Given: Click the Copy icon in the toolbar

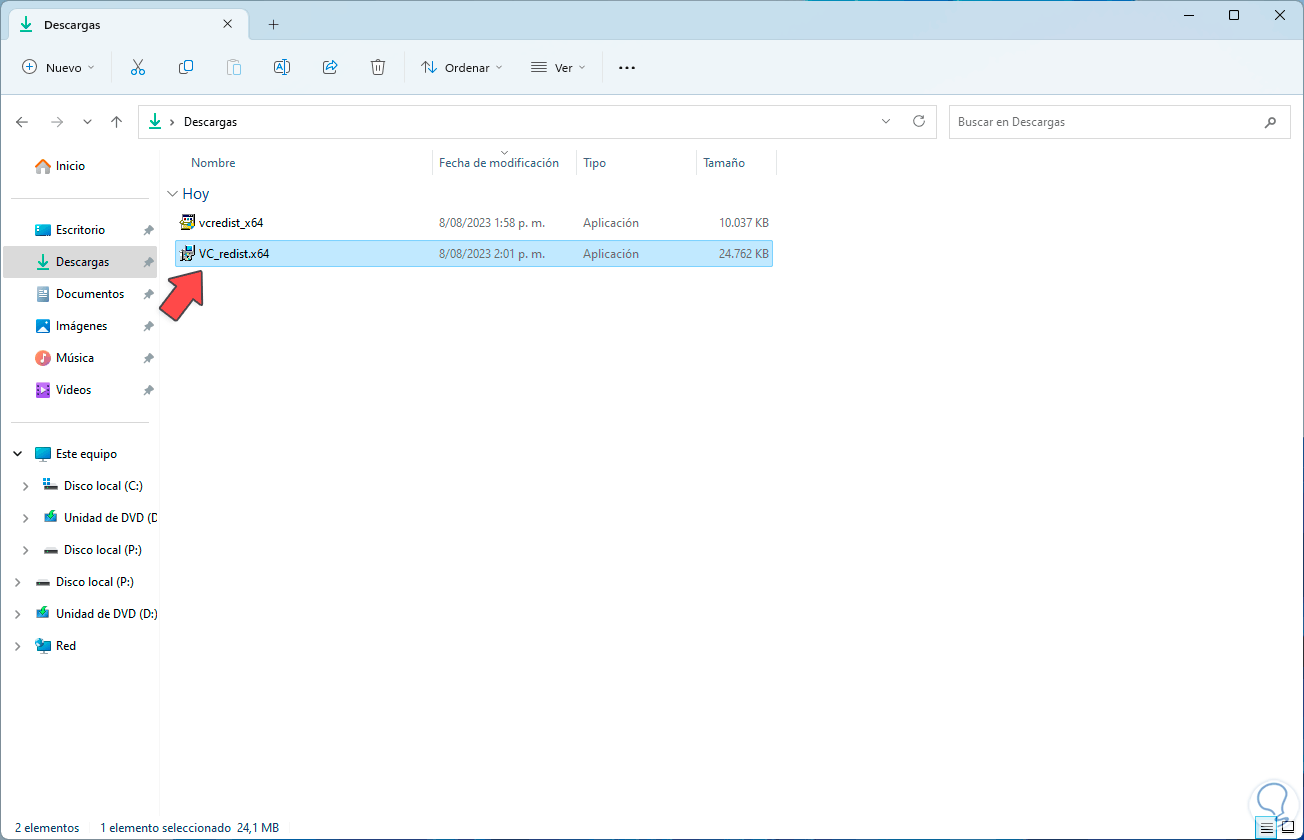Looking at the screenshot, I should (186, 67).
